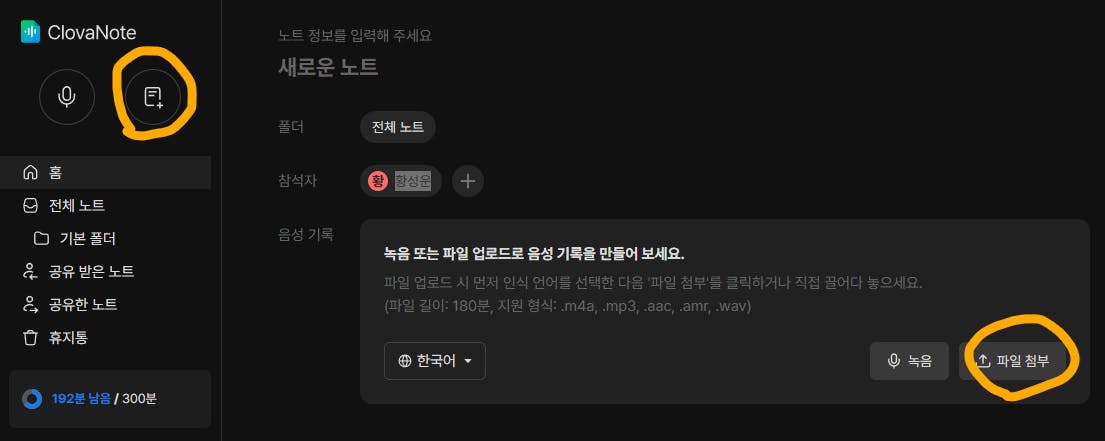Click the 파일 첨부 upload button
The image size is (1105, 441).
pos(1013,361)
